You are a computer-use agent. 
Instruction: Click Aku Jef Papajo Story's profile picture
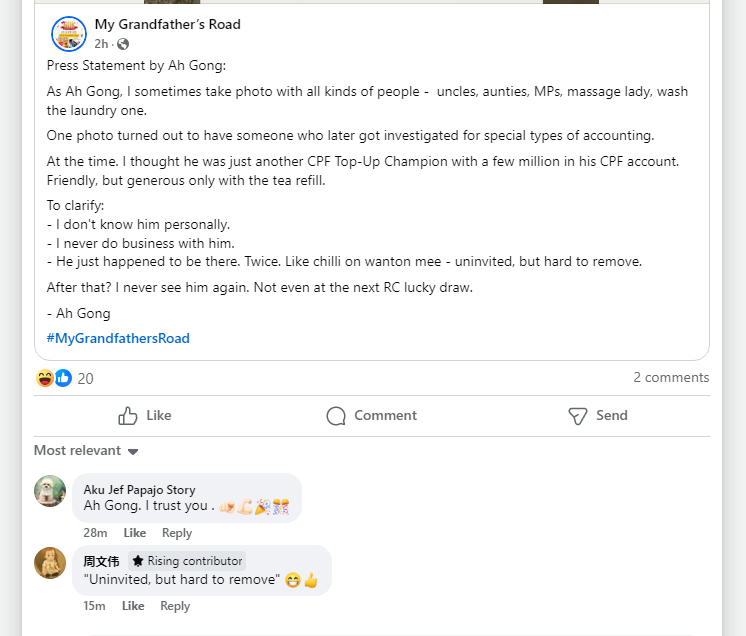(50, 491)
